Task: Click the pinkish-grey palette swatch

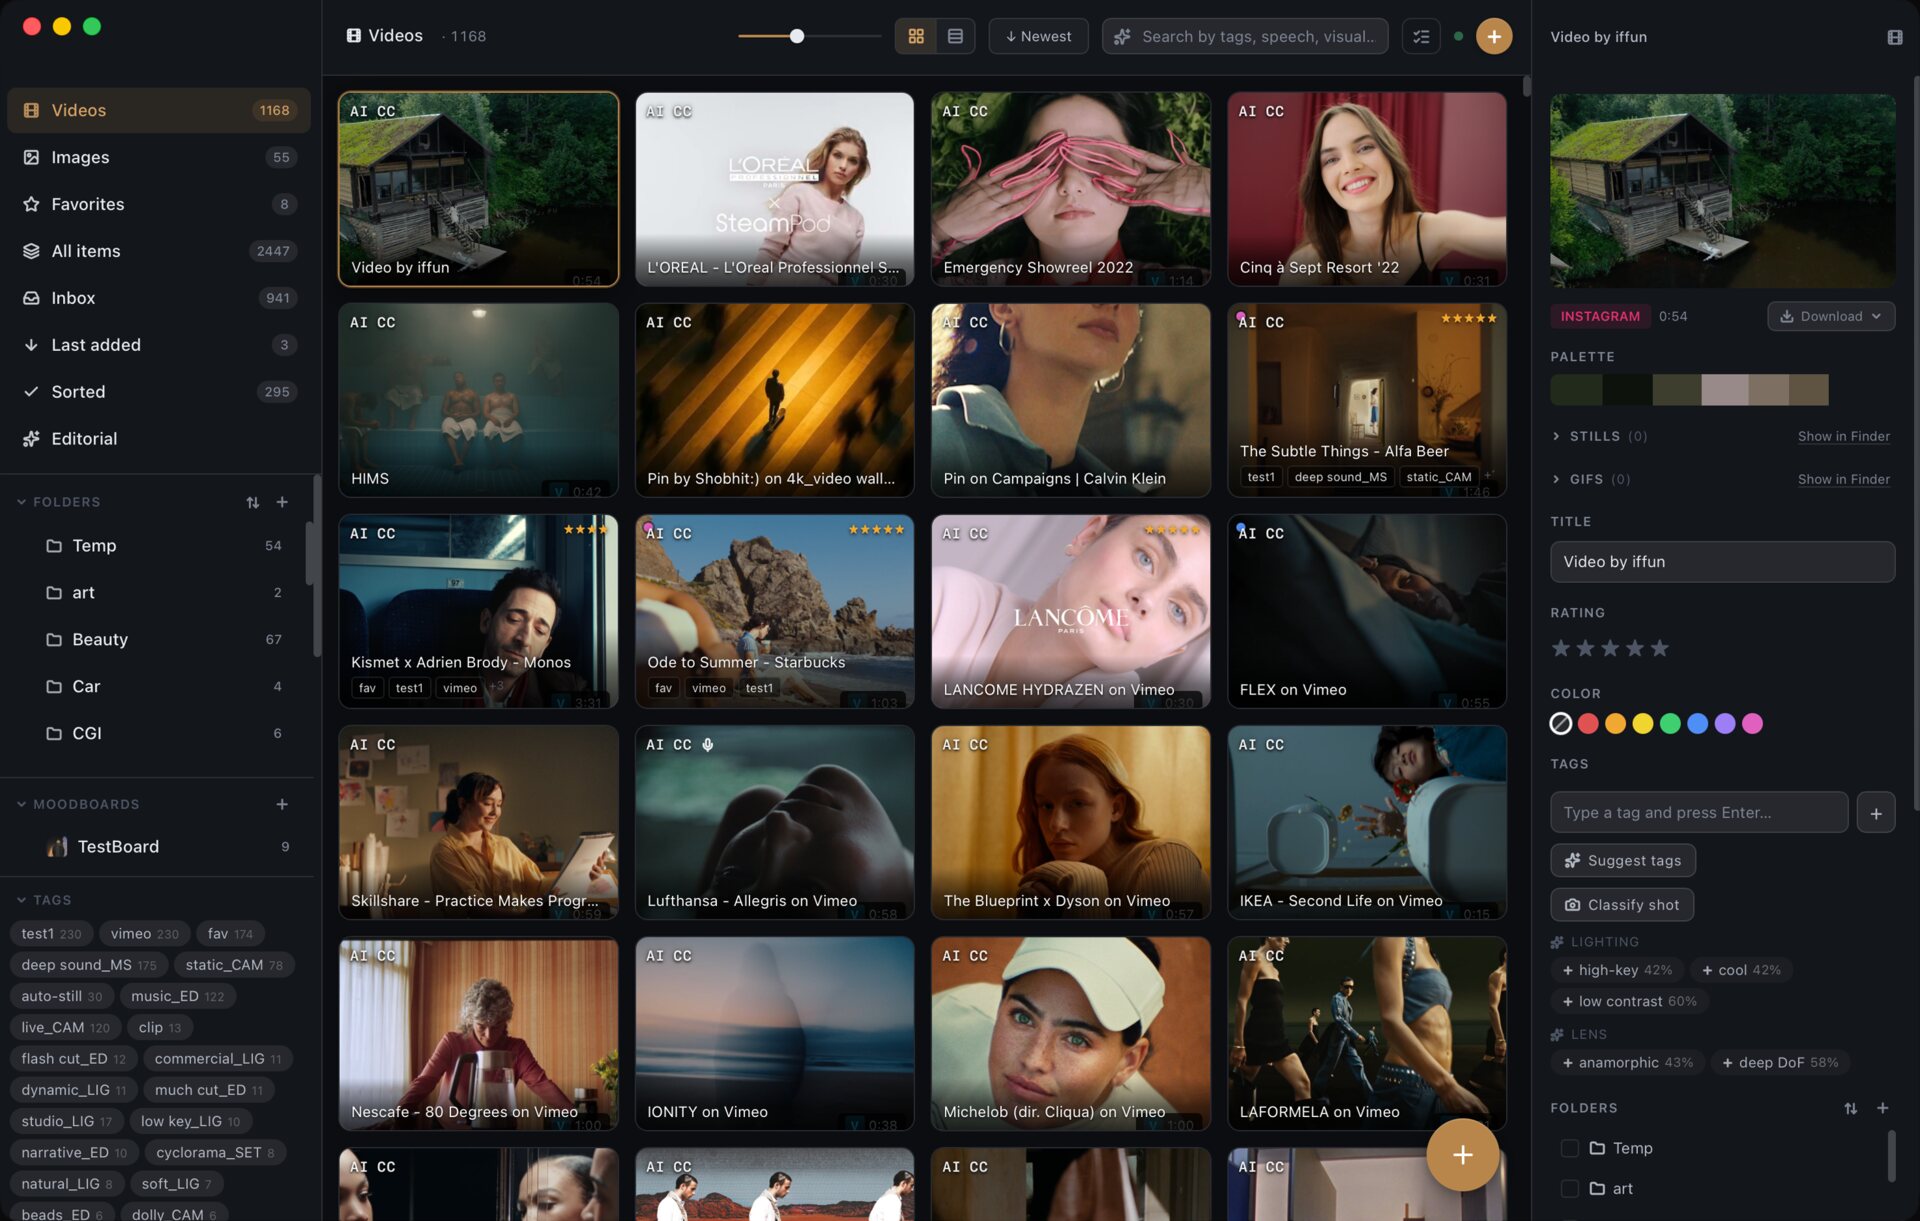Action: [1725, 390]
